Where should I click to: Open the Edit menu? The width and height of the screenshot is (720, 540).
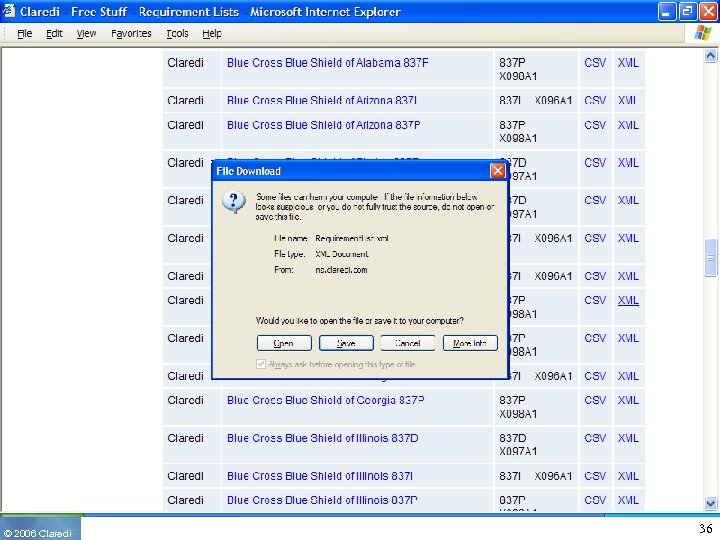54,34
